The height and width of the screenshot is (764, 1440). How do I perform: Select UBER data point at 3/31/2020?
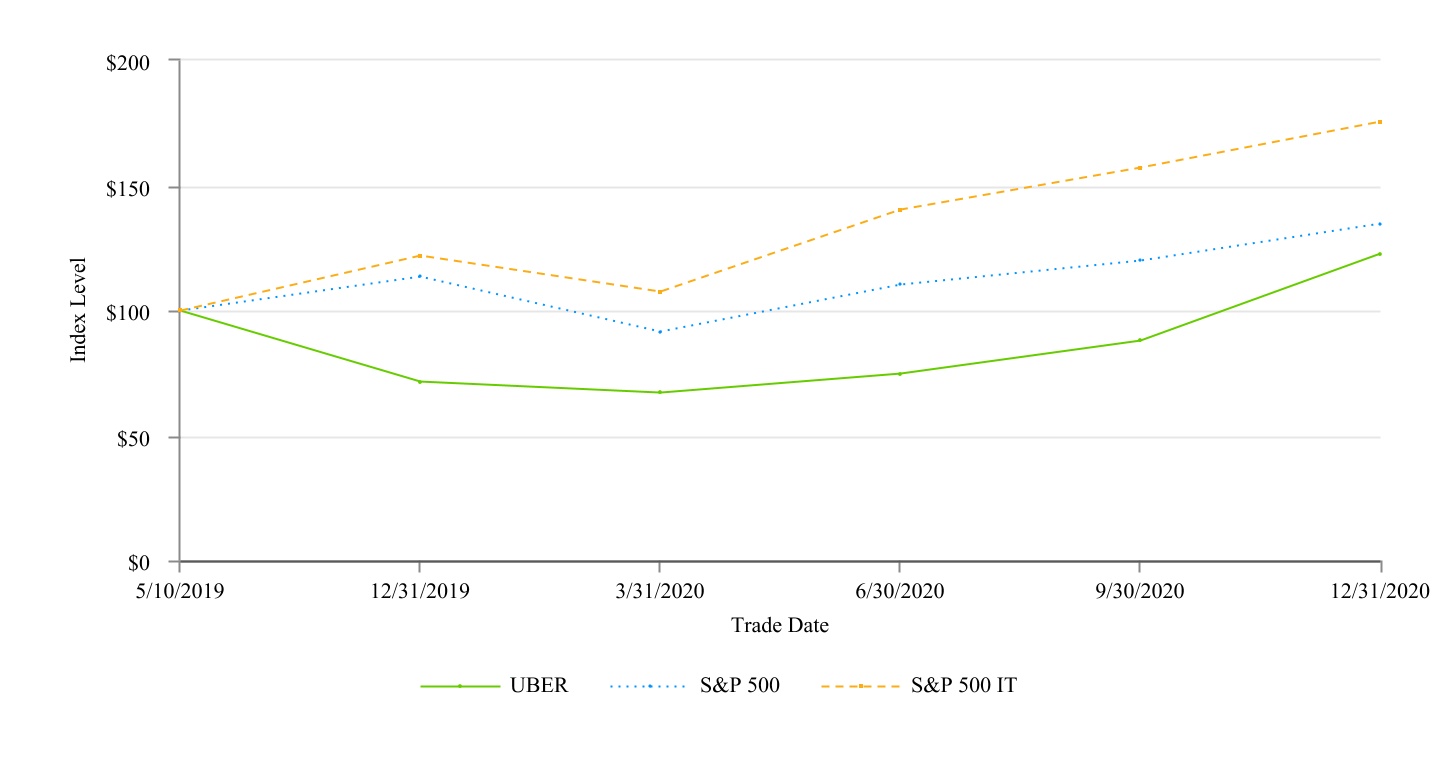tap(659, 392)
